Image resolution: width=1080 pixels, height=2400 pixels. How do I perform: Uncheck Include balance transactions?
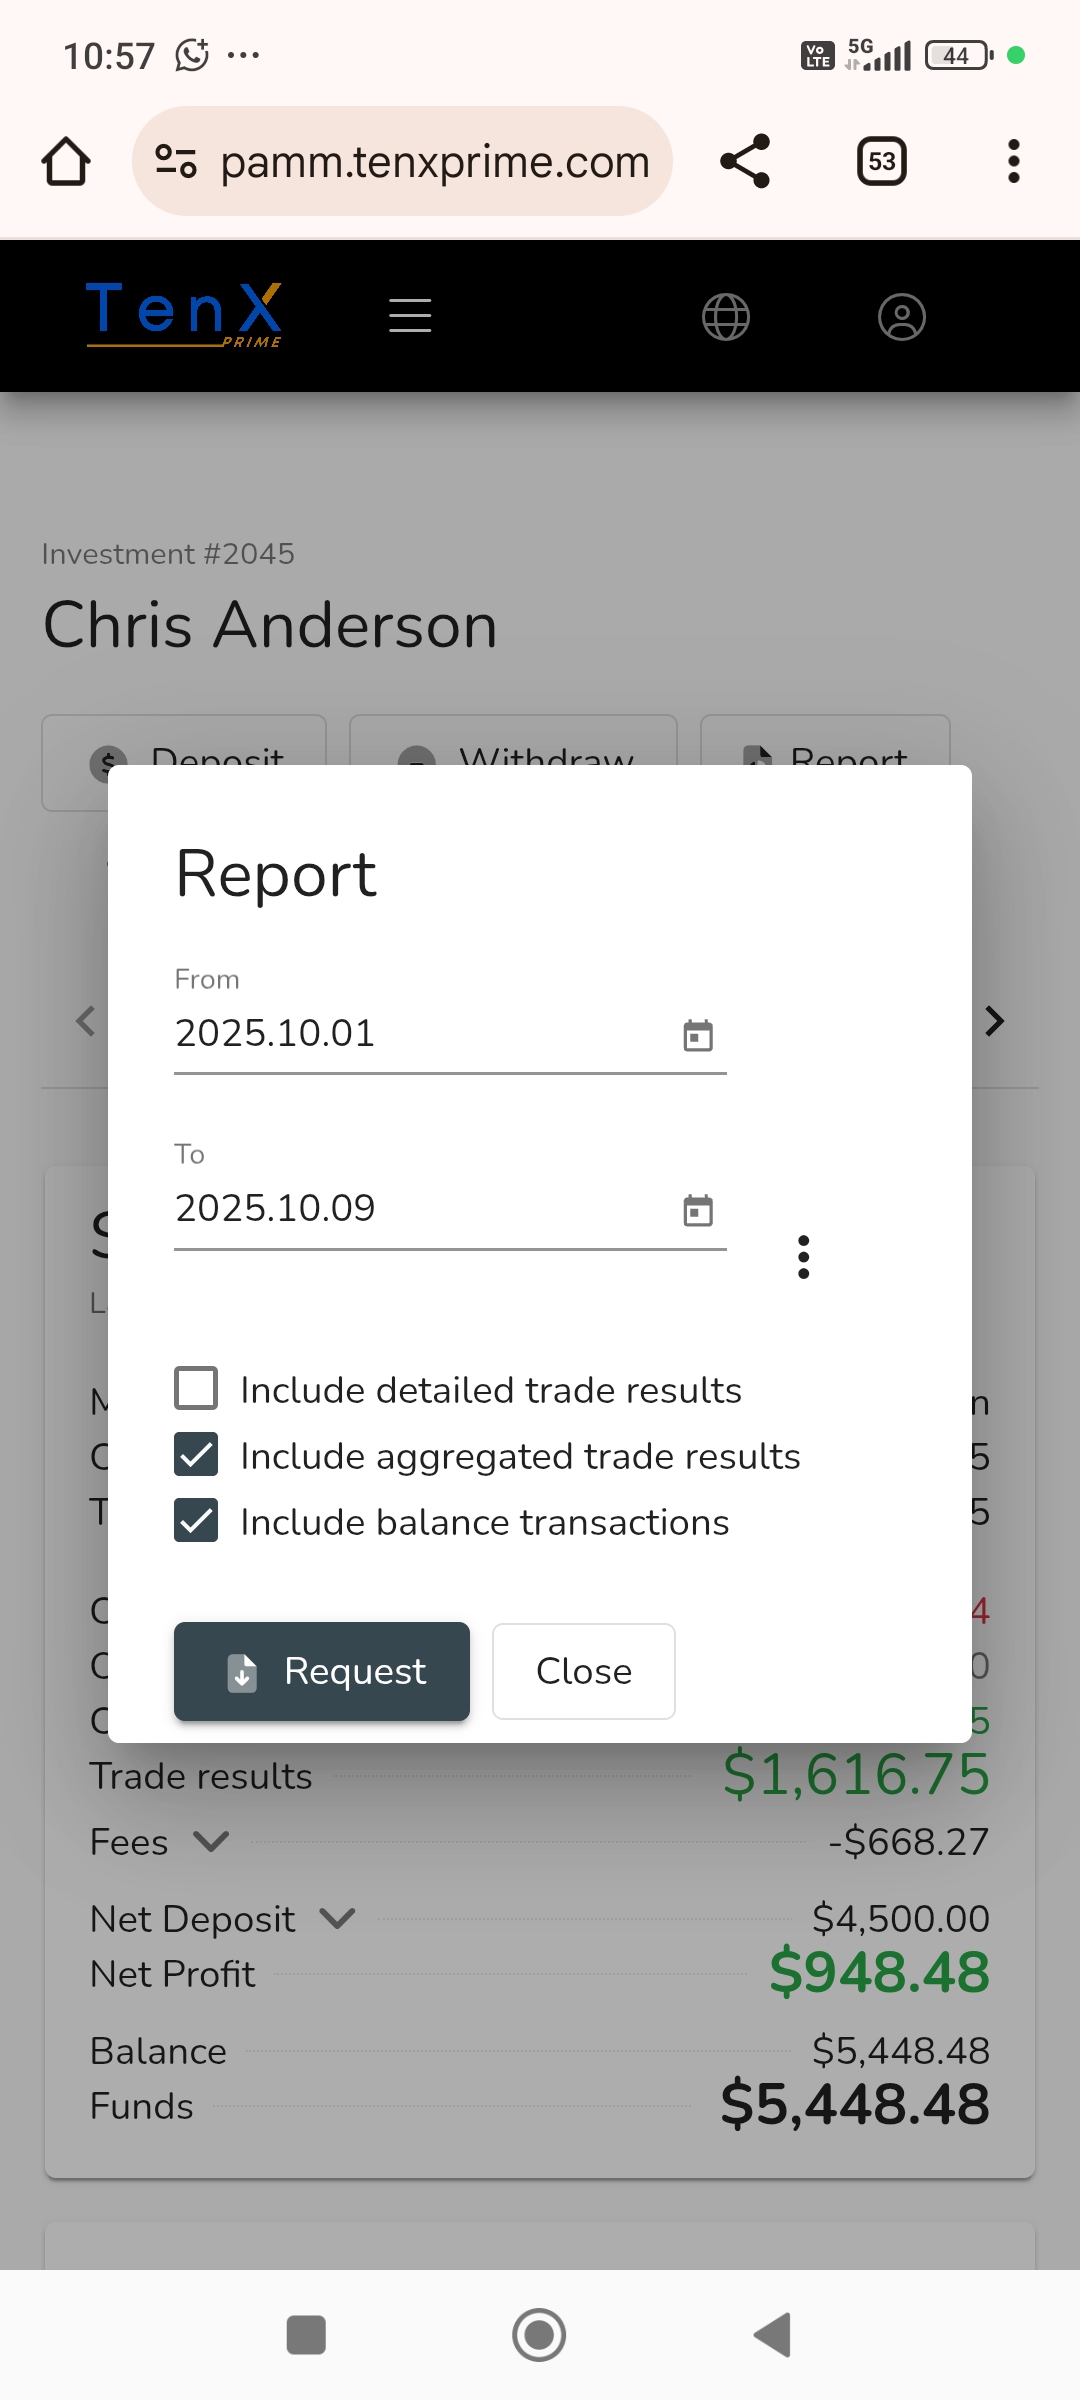coord(196,1521)
